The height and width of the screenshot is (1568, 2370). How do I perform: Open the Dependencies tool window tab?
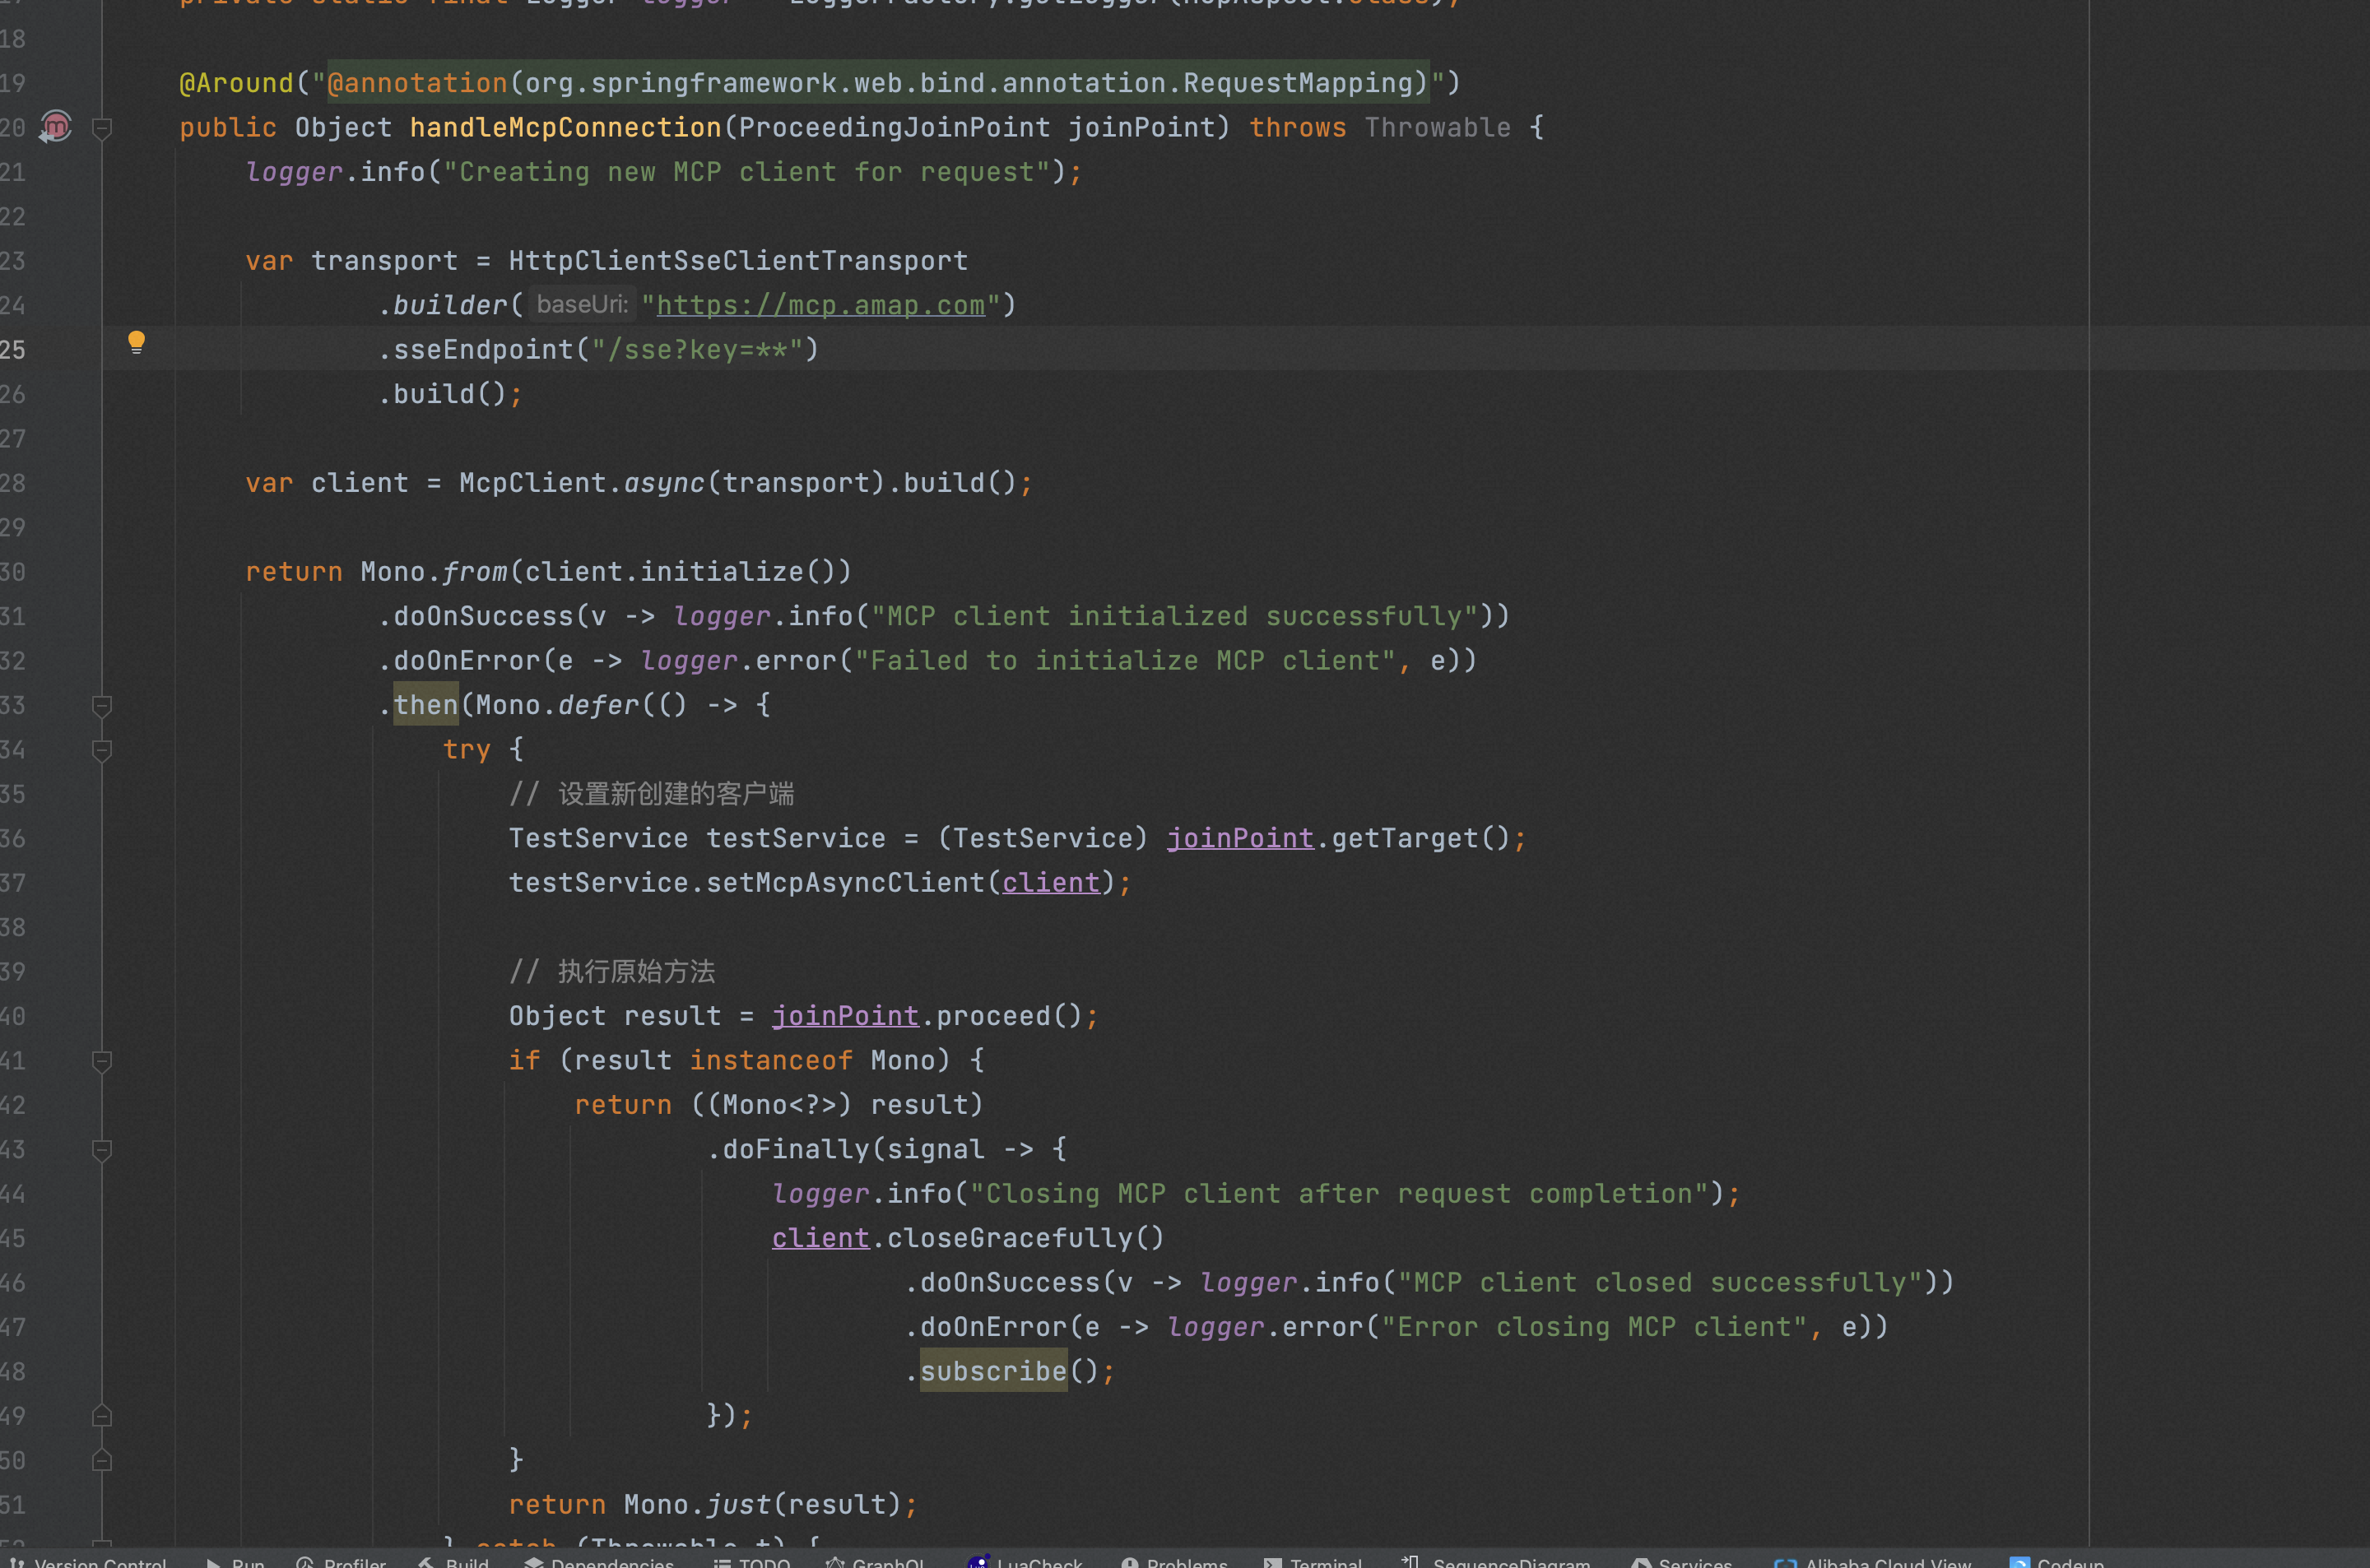[600, 1562]
